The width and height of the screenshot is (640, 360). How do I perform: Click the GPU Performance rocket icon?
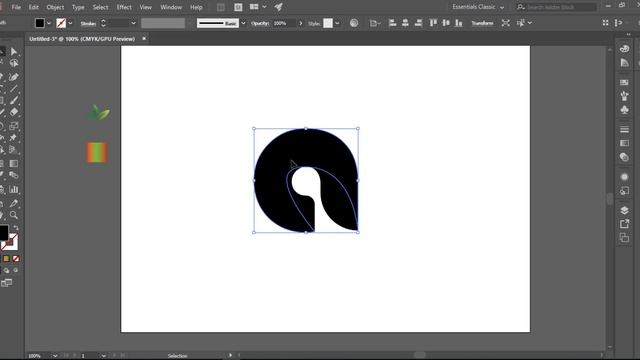pyautogui.click(x=278, y=7)
